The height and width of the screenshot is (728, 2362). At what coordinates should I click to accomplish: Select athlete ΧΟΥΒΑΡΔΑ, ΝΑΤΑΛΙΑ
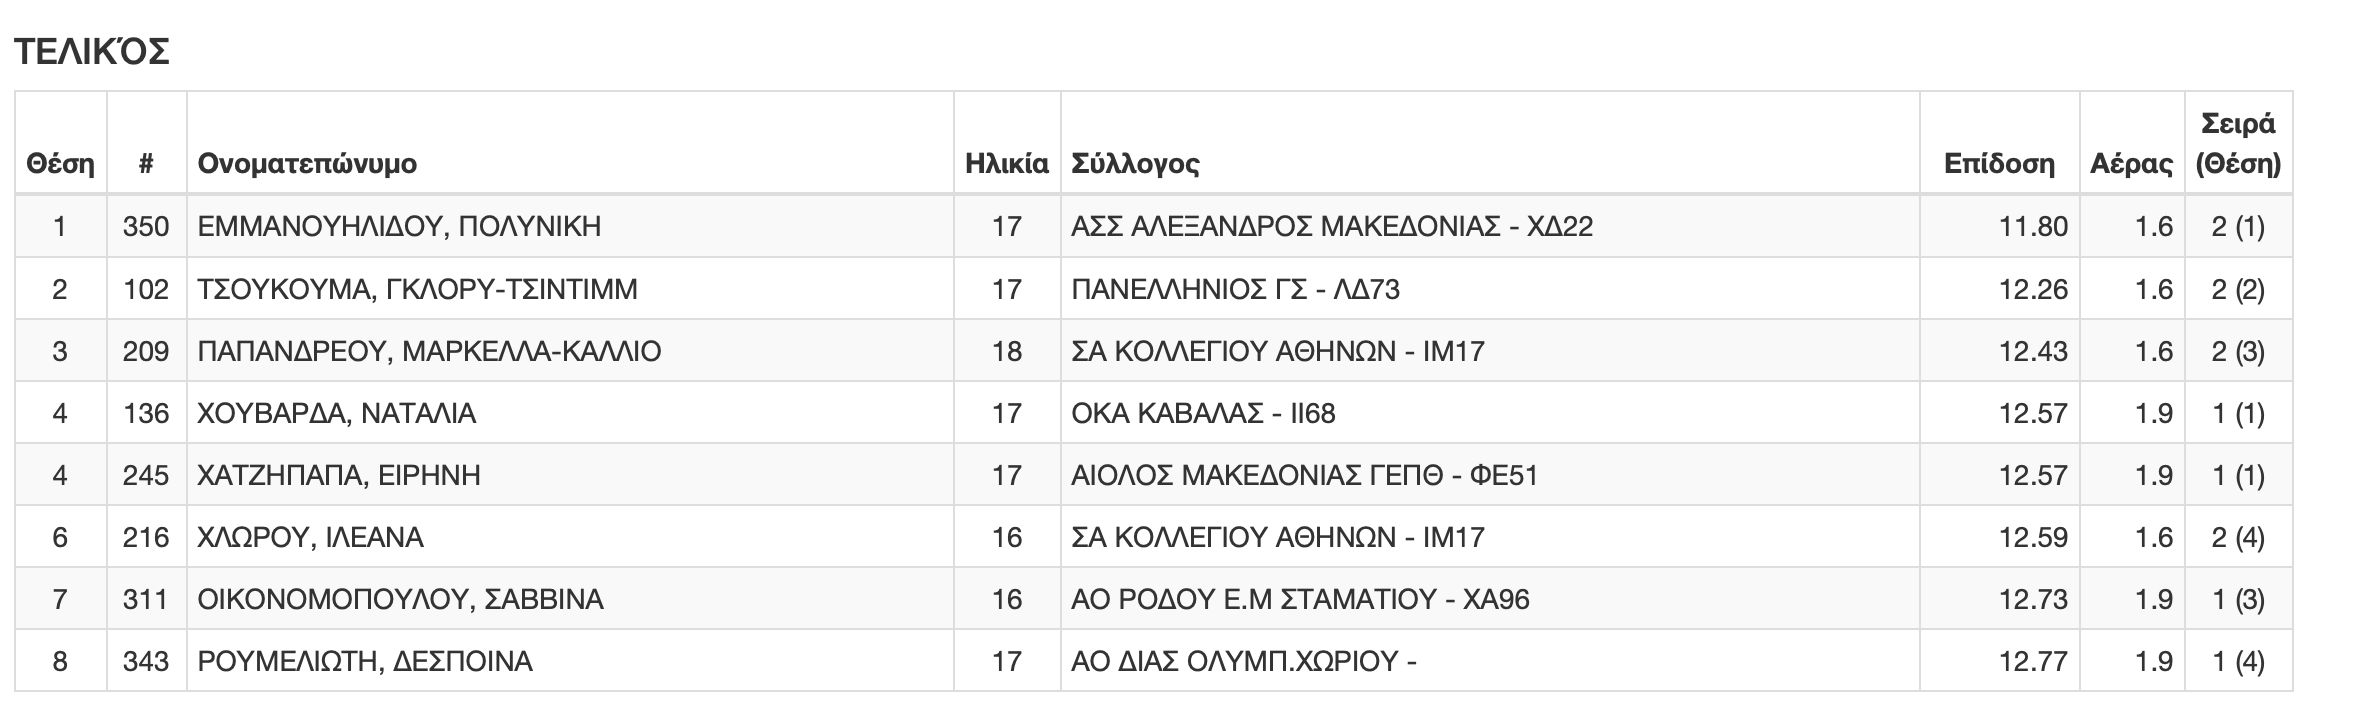pos(337,413)
